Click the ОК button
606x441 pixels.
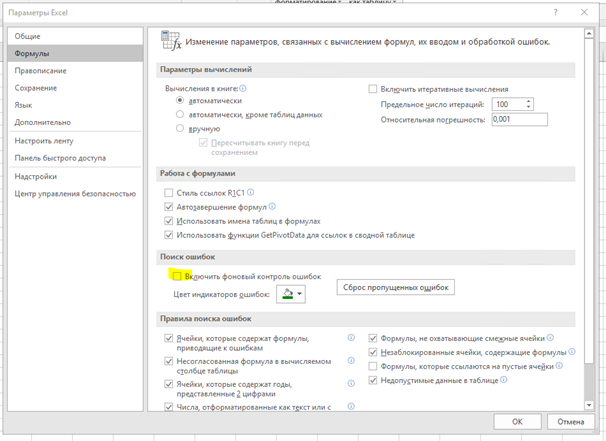517,422
